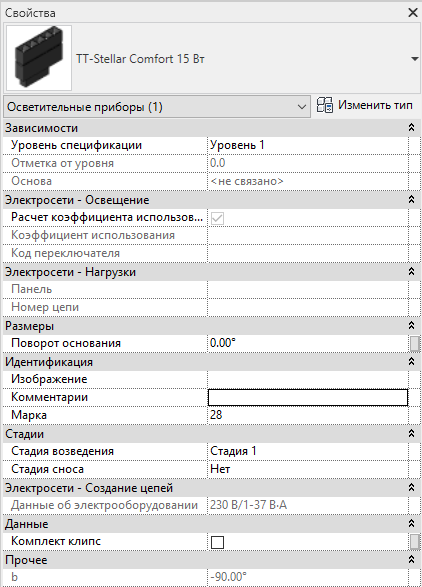Click the Изображение value field

308,379
